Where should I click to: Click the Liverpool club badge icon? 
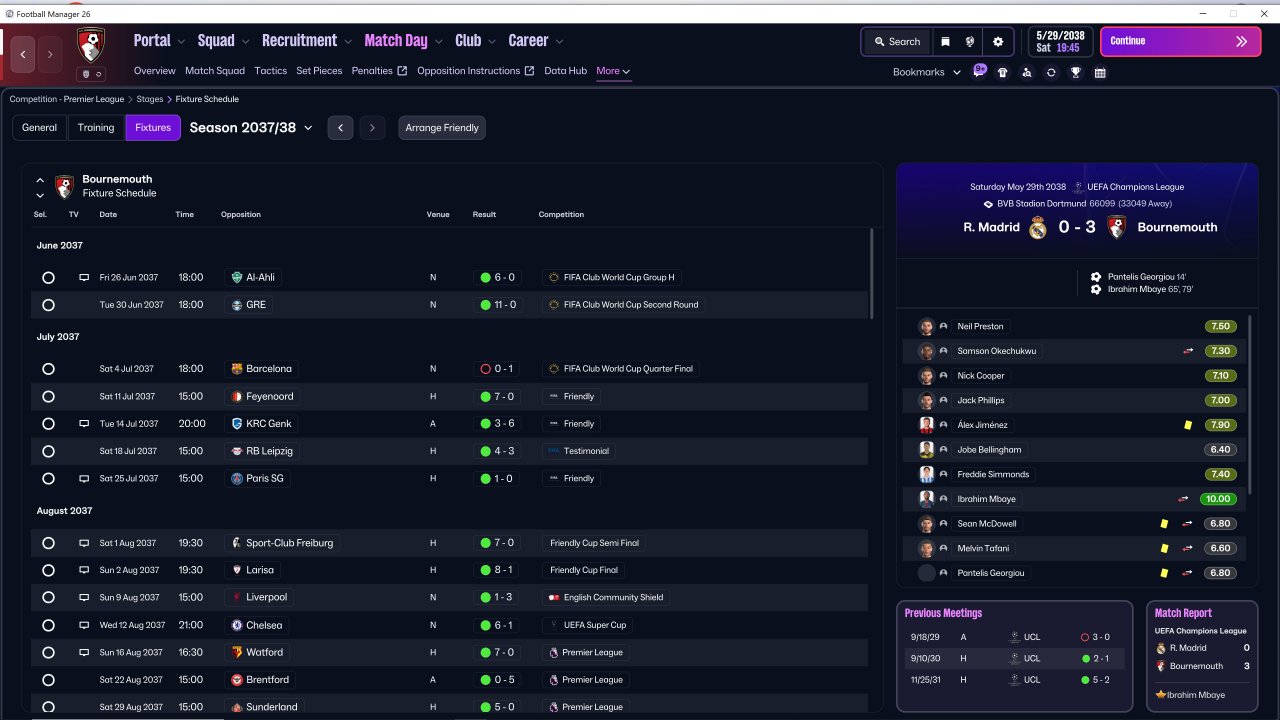236,598
